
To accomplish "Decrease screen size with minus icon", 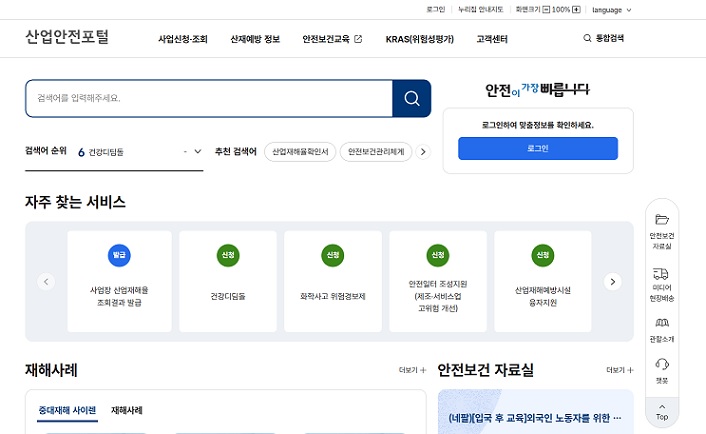I will click(x=545, y=9).
